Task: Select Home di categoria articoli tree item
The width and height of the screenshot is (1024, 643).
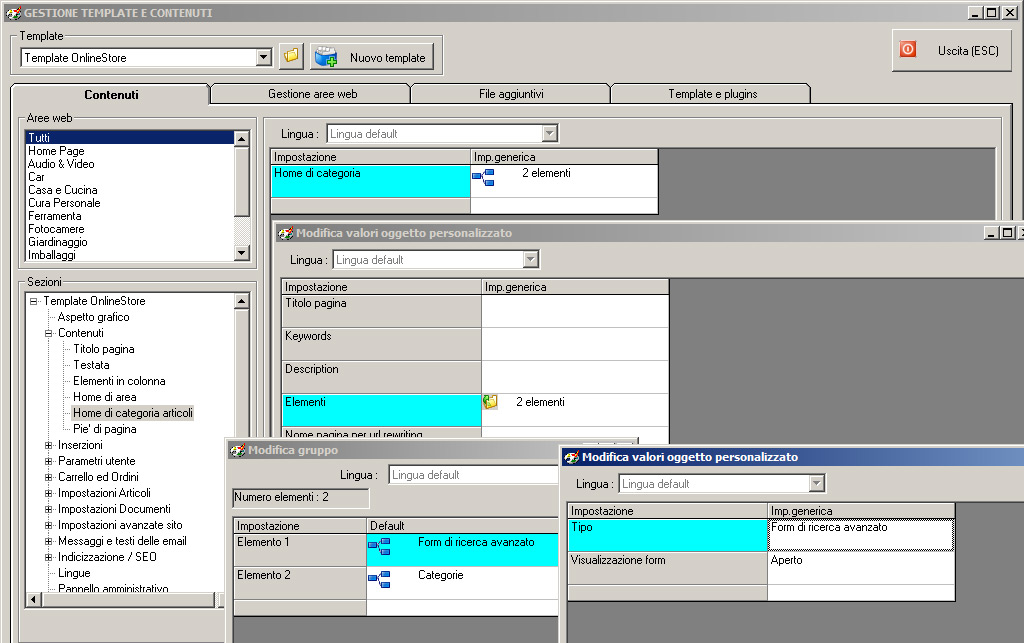Action: (x=133, y=413)
